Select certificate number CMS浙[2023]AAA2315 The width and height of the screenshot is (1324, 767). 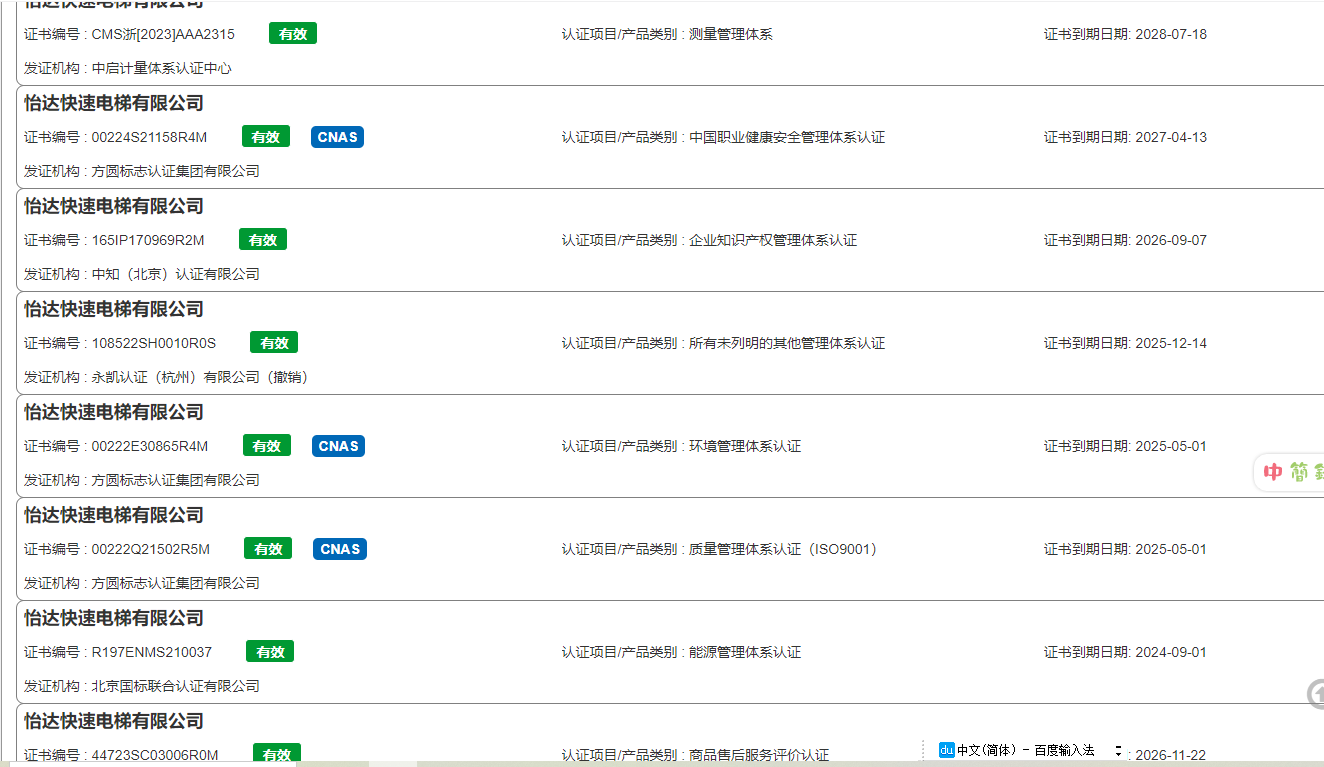click(x=163, y=34)
